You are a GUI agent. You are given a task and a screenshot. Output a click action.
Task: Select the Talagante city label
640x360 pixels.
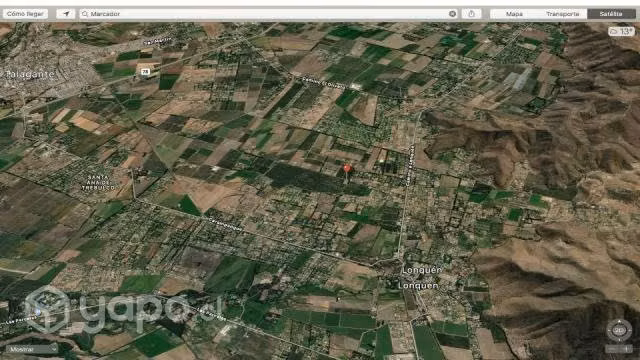29,74
